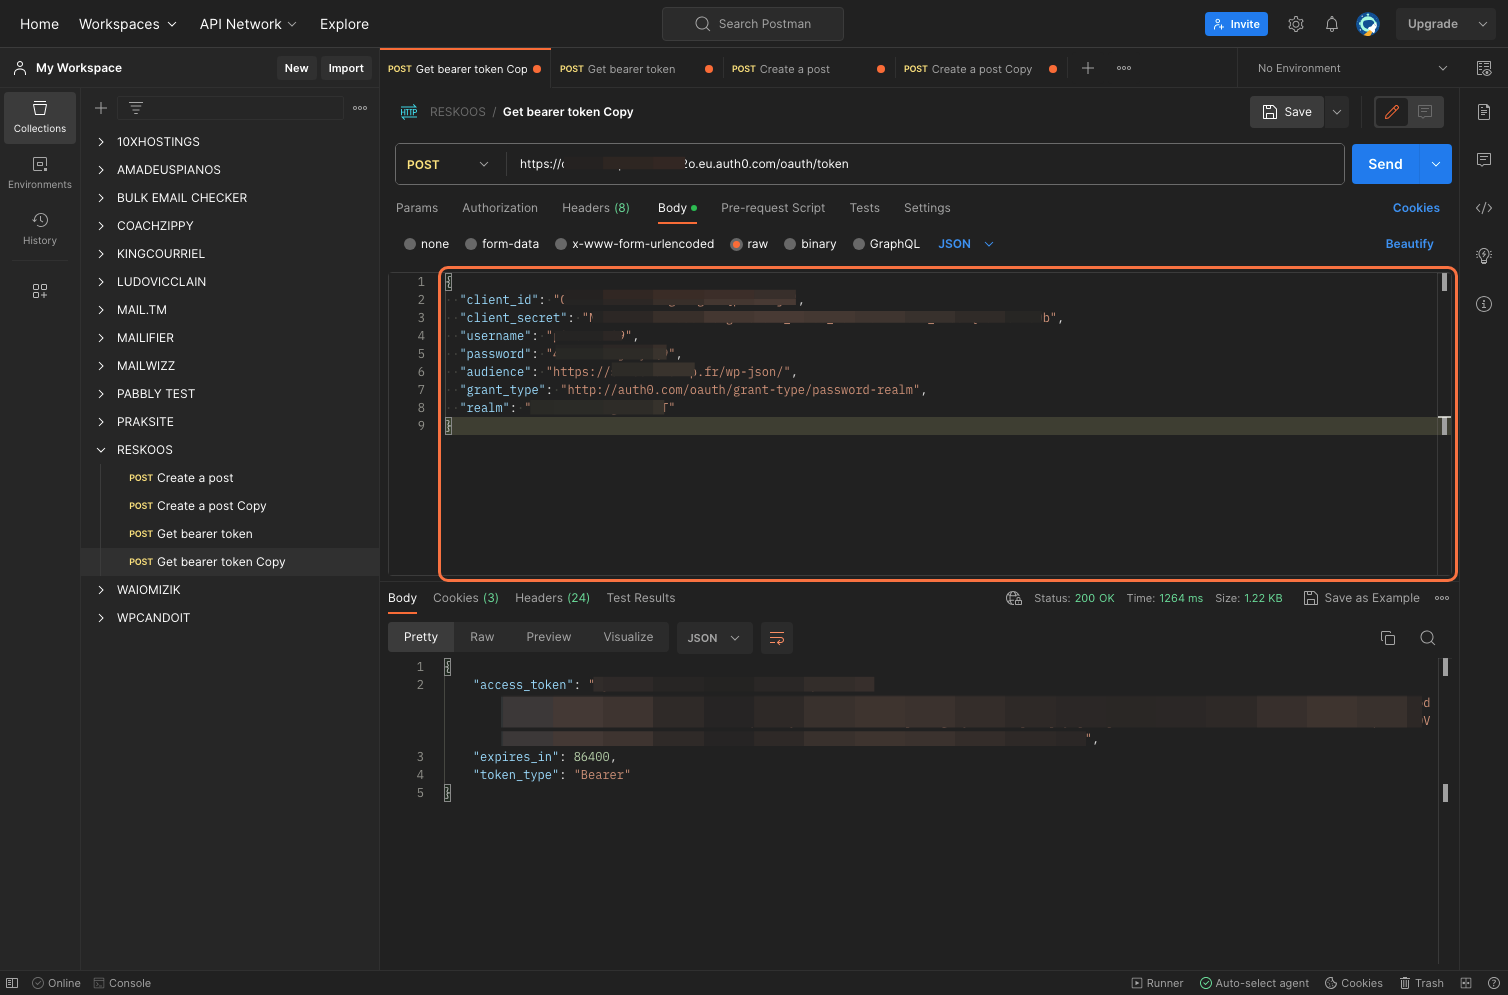Image resolution: width=1508 pixels, height=995 pixels.
Task: Open the settings gear icon
Action: pos(1296,24)
